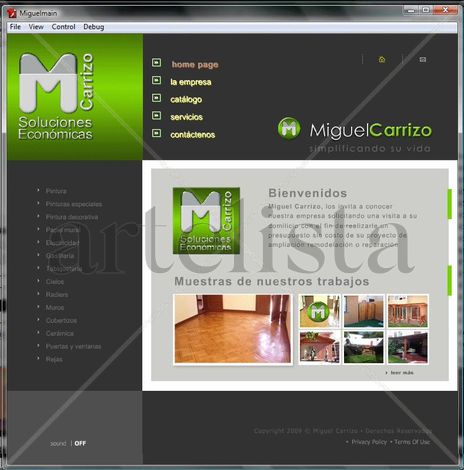
Task: Open the thumbnail with the green M badge
Action: (x=319, y=311)
